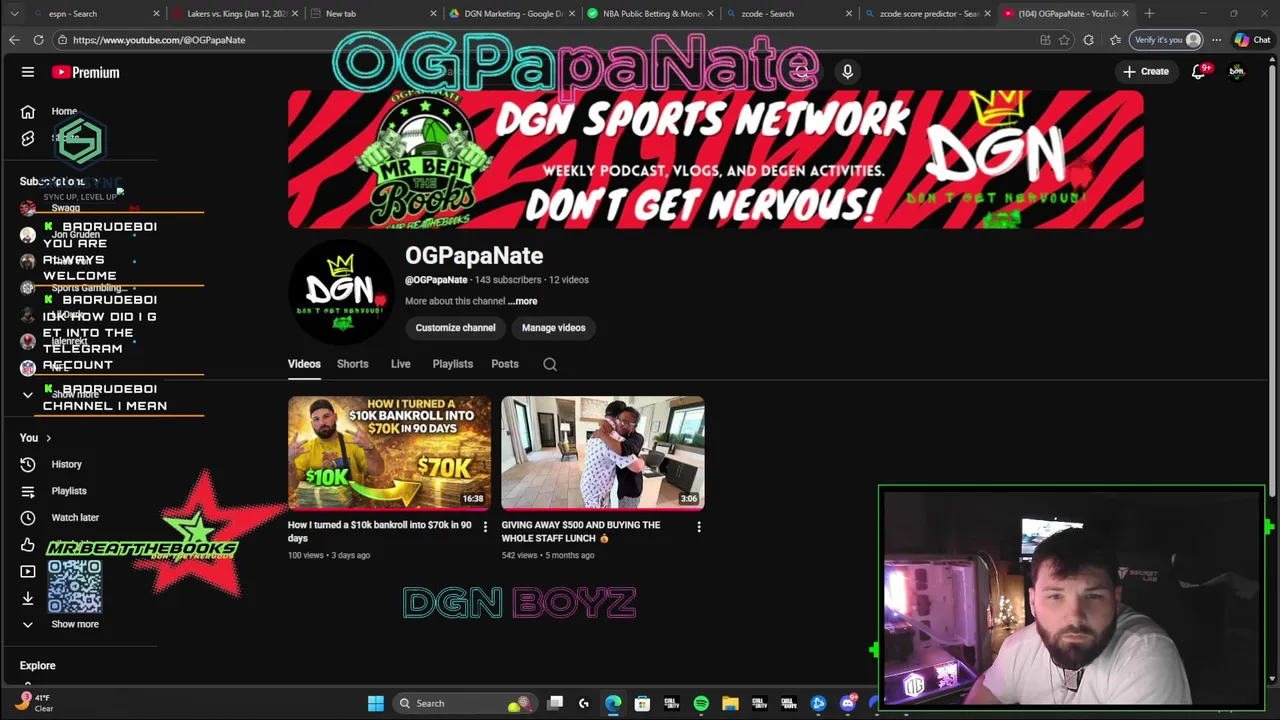Open Microsoft Edge from taskbar
This screenshot has height=720, width=1280.
point(613,703)
